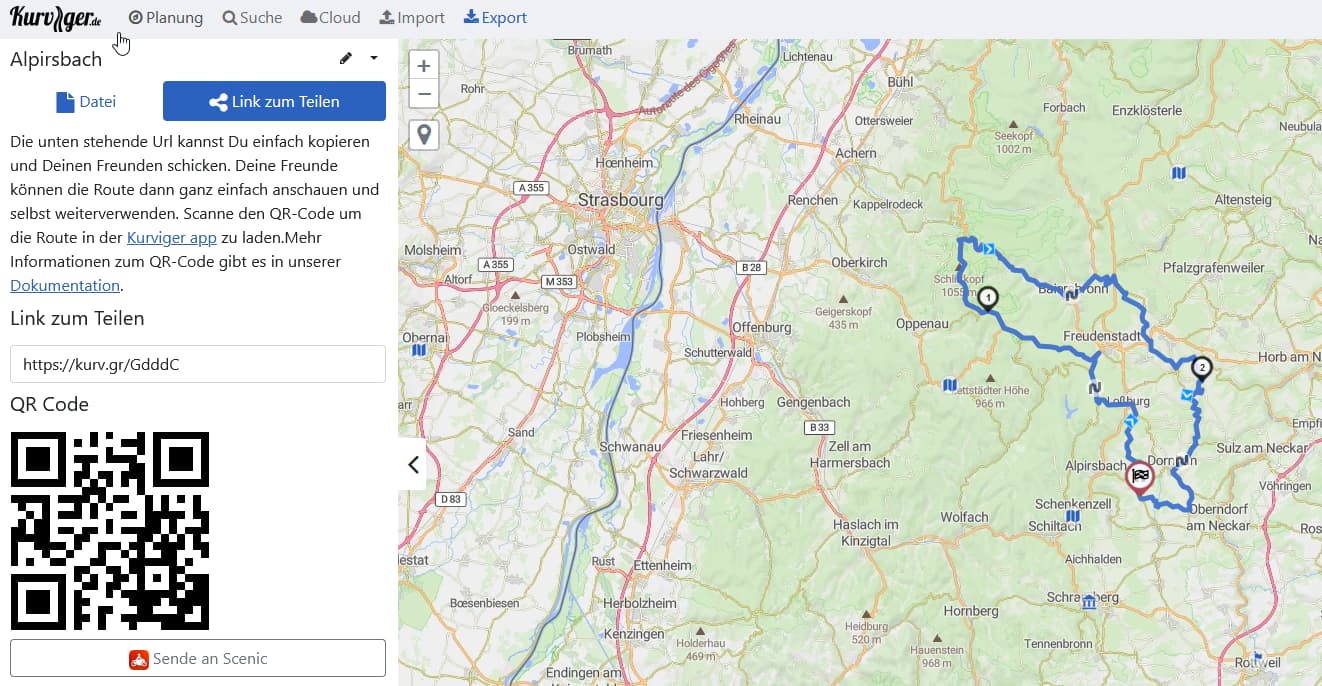Click the D 83 road shield
Viewport: 1322px width, 686px height.
[x=450, y=499]
